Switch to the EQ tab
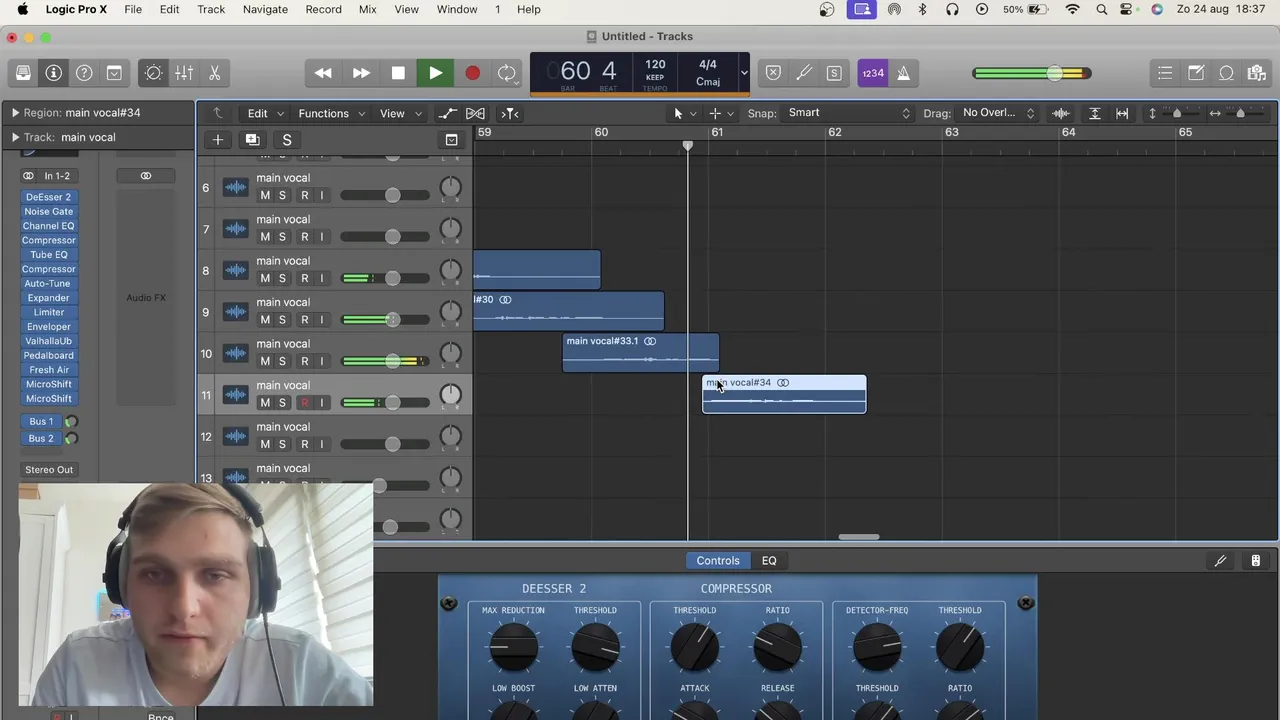Screen dimensions: 1280x720 (x=769, y=561)
